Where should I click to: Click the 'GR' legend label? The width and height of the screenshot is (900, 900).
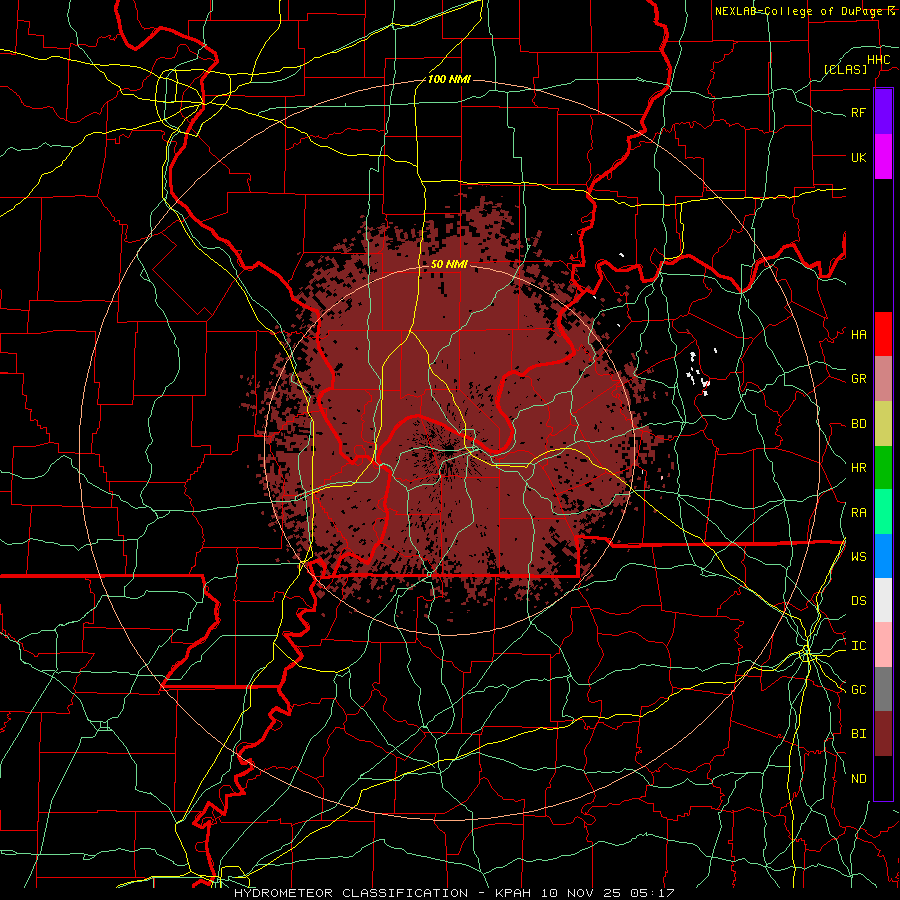point(859,379)
